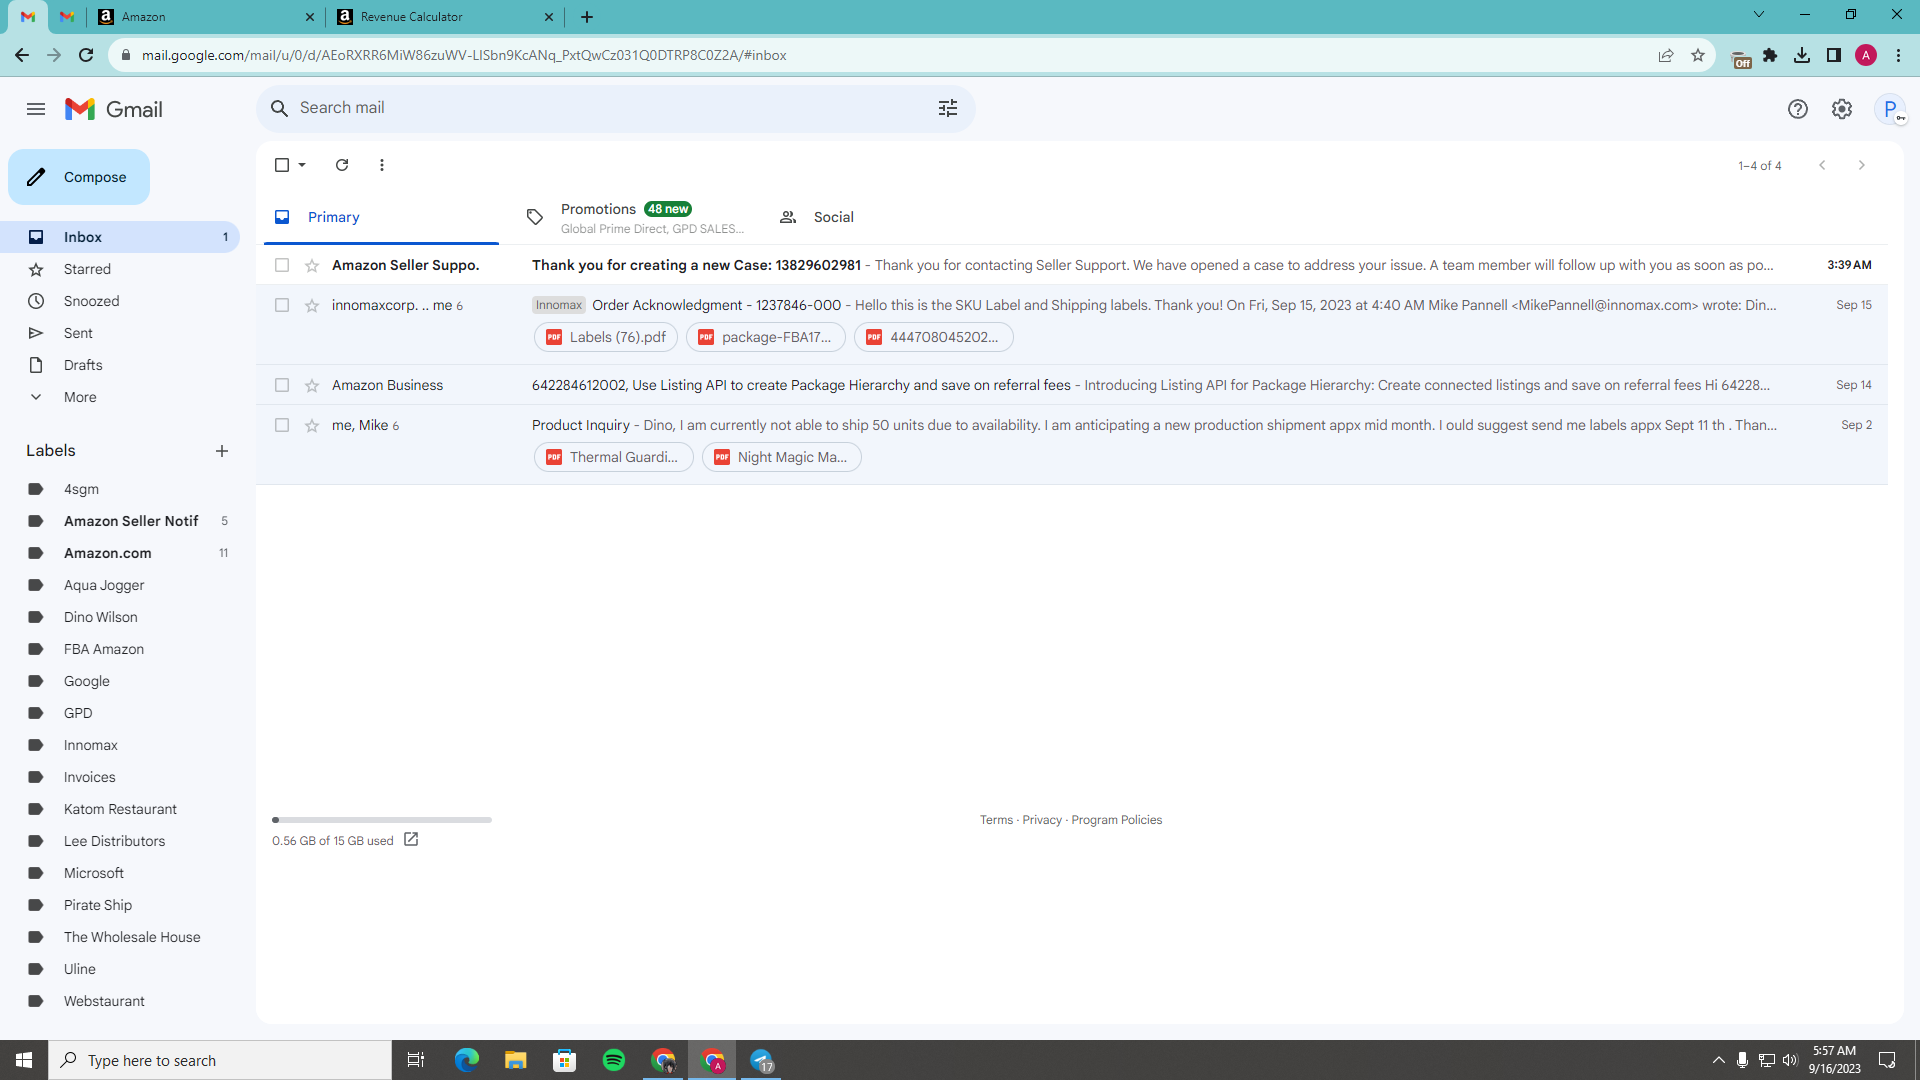1920x1080 pixels.
Task: Select the Amazon Seller Support email checkbox
Action: (282, 265)
